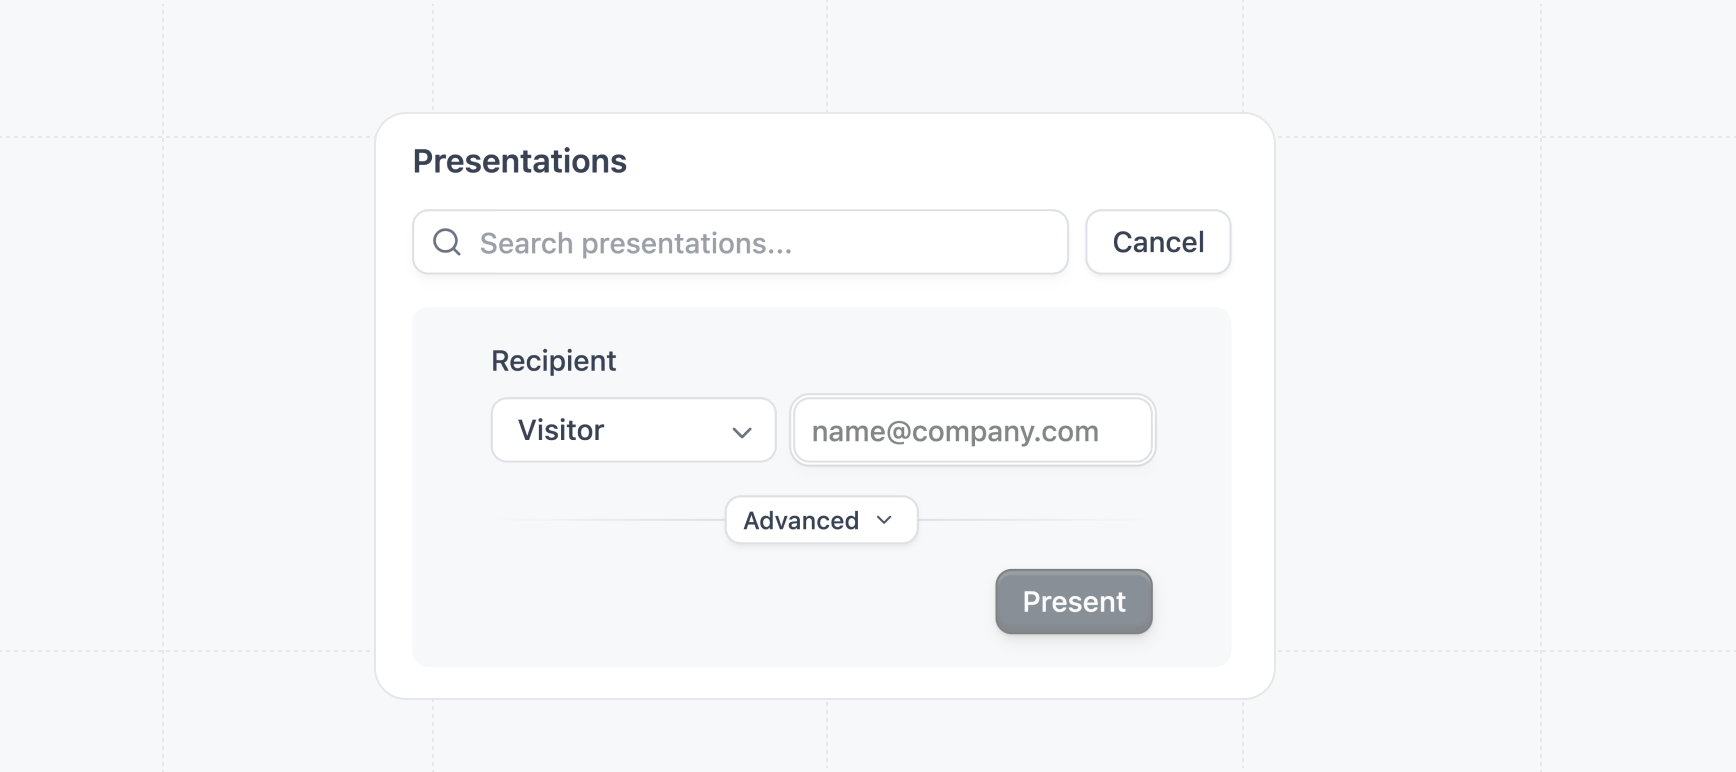Click the Present label on the gray button
The image size is (1736, 772).
pos(1073,602)
